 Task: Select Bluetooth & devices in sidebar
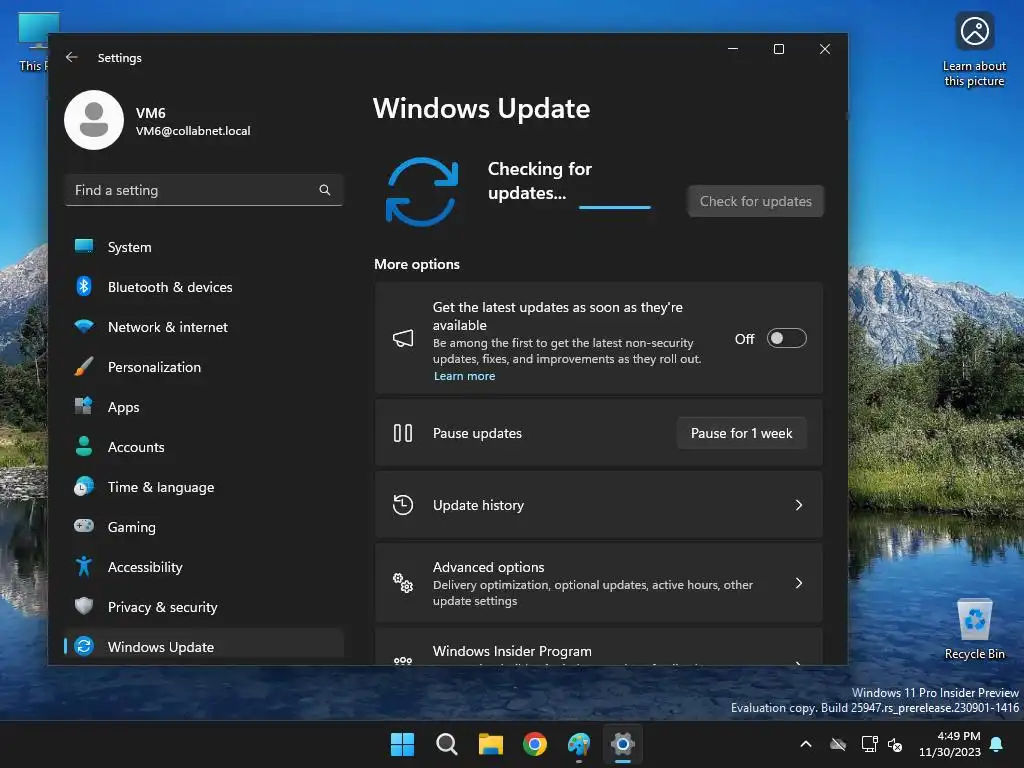tap(204, 287)
